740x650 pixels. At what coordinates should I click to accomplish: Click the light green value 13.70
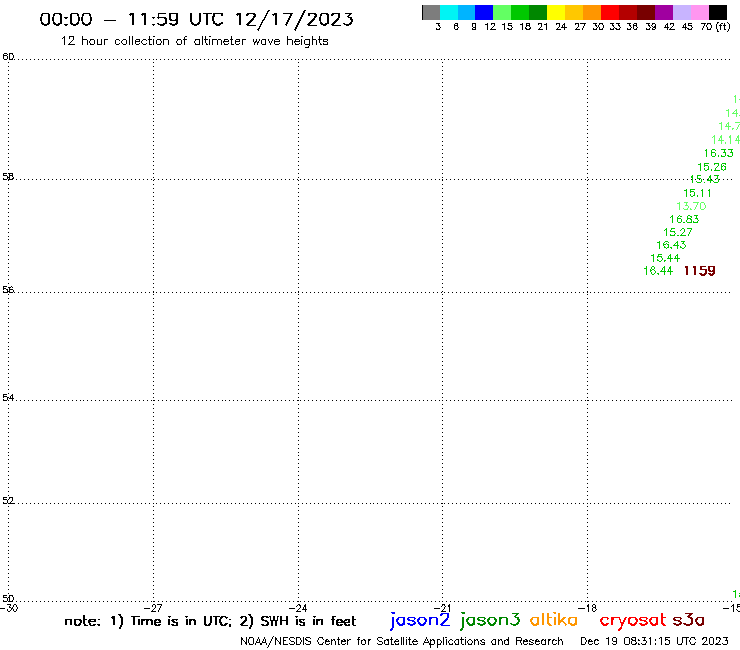click(691, 206)
